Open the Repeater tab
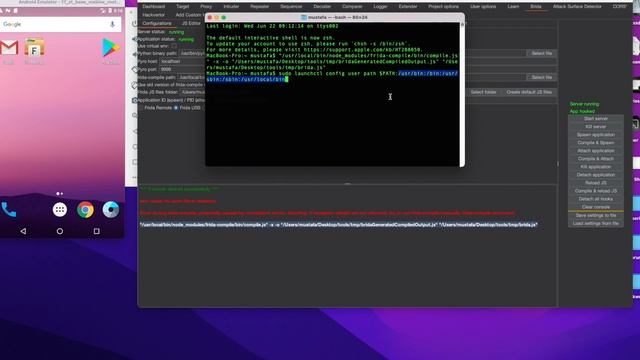This screenshot has height=360, width=640. [x=260, y=7]
